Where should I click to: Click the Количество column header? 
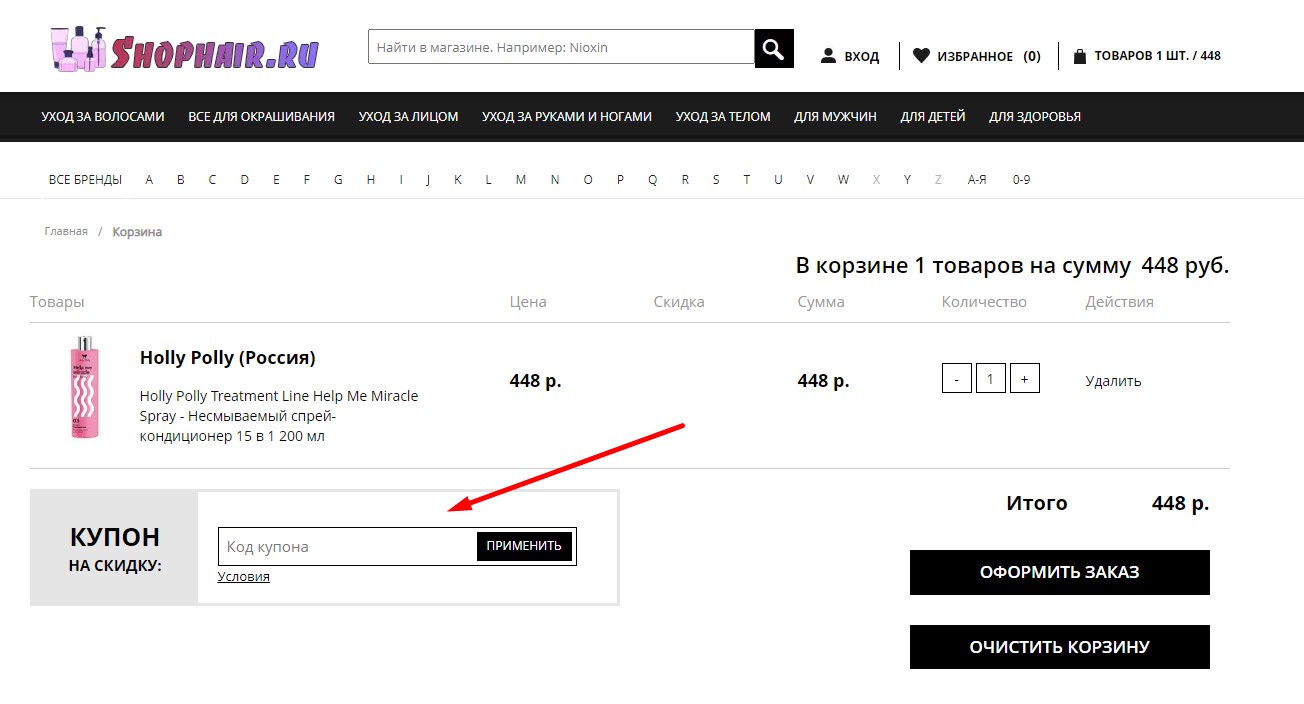984,302
